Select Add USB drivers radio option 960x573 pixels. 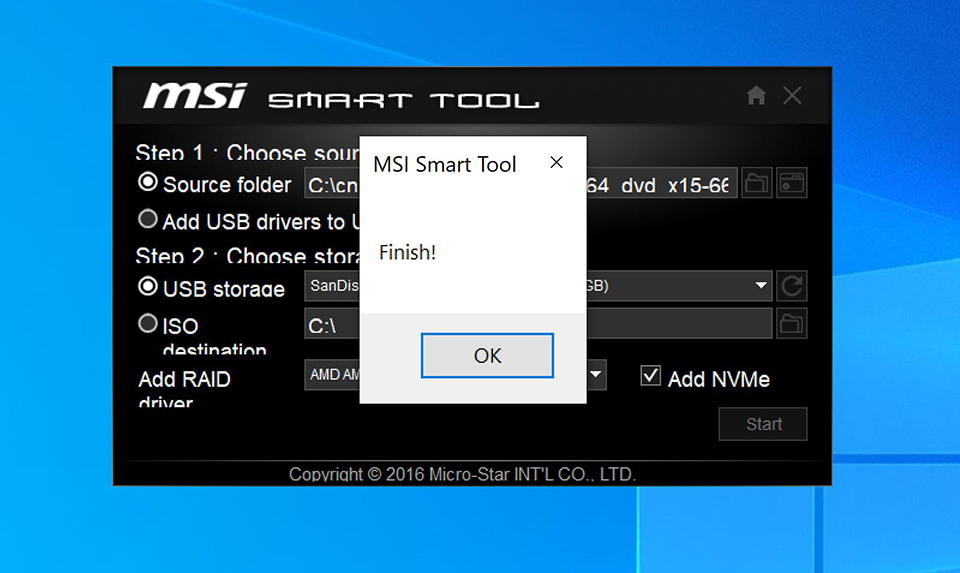tap(148, 219)
